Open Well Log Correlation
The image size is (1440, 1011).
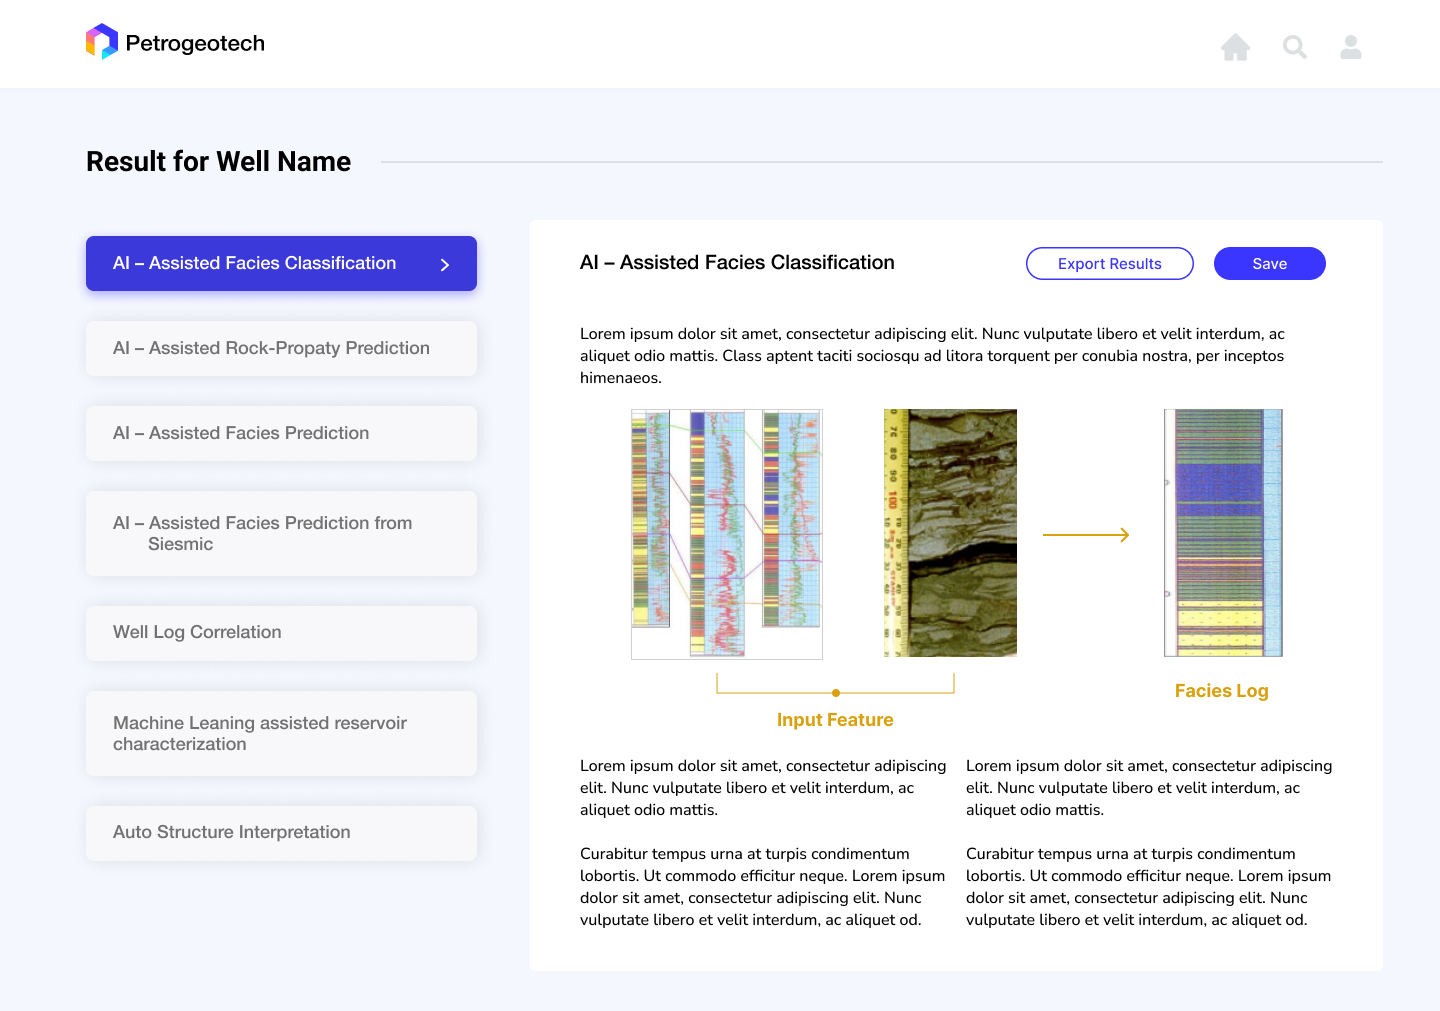pos(281,632)
